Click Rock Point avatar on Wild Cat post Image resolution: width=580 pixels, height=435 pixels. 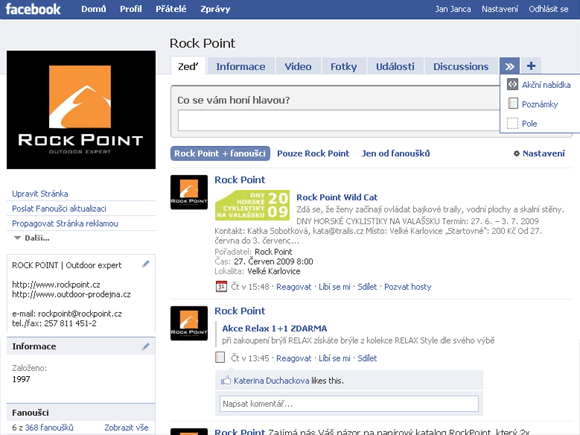(x=189, y=192)
